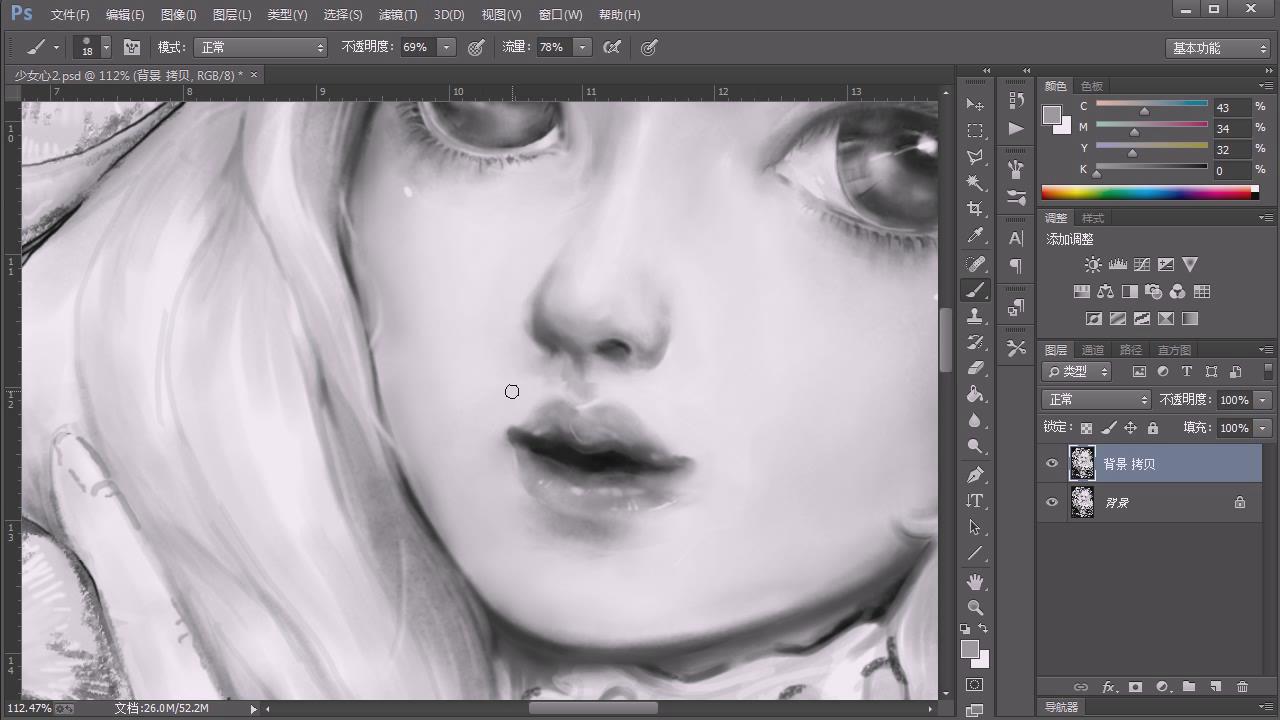The image size is (1280, 720).
Task: Delete layer with the trash icon
Action: [1242, 687]
